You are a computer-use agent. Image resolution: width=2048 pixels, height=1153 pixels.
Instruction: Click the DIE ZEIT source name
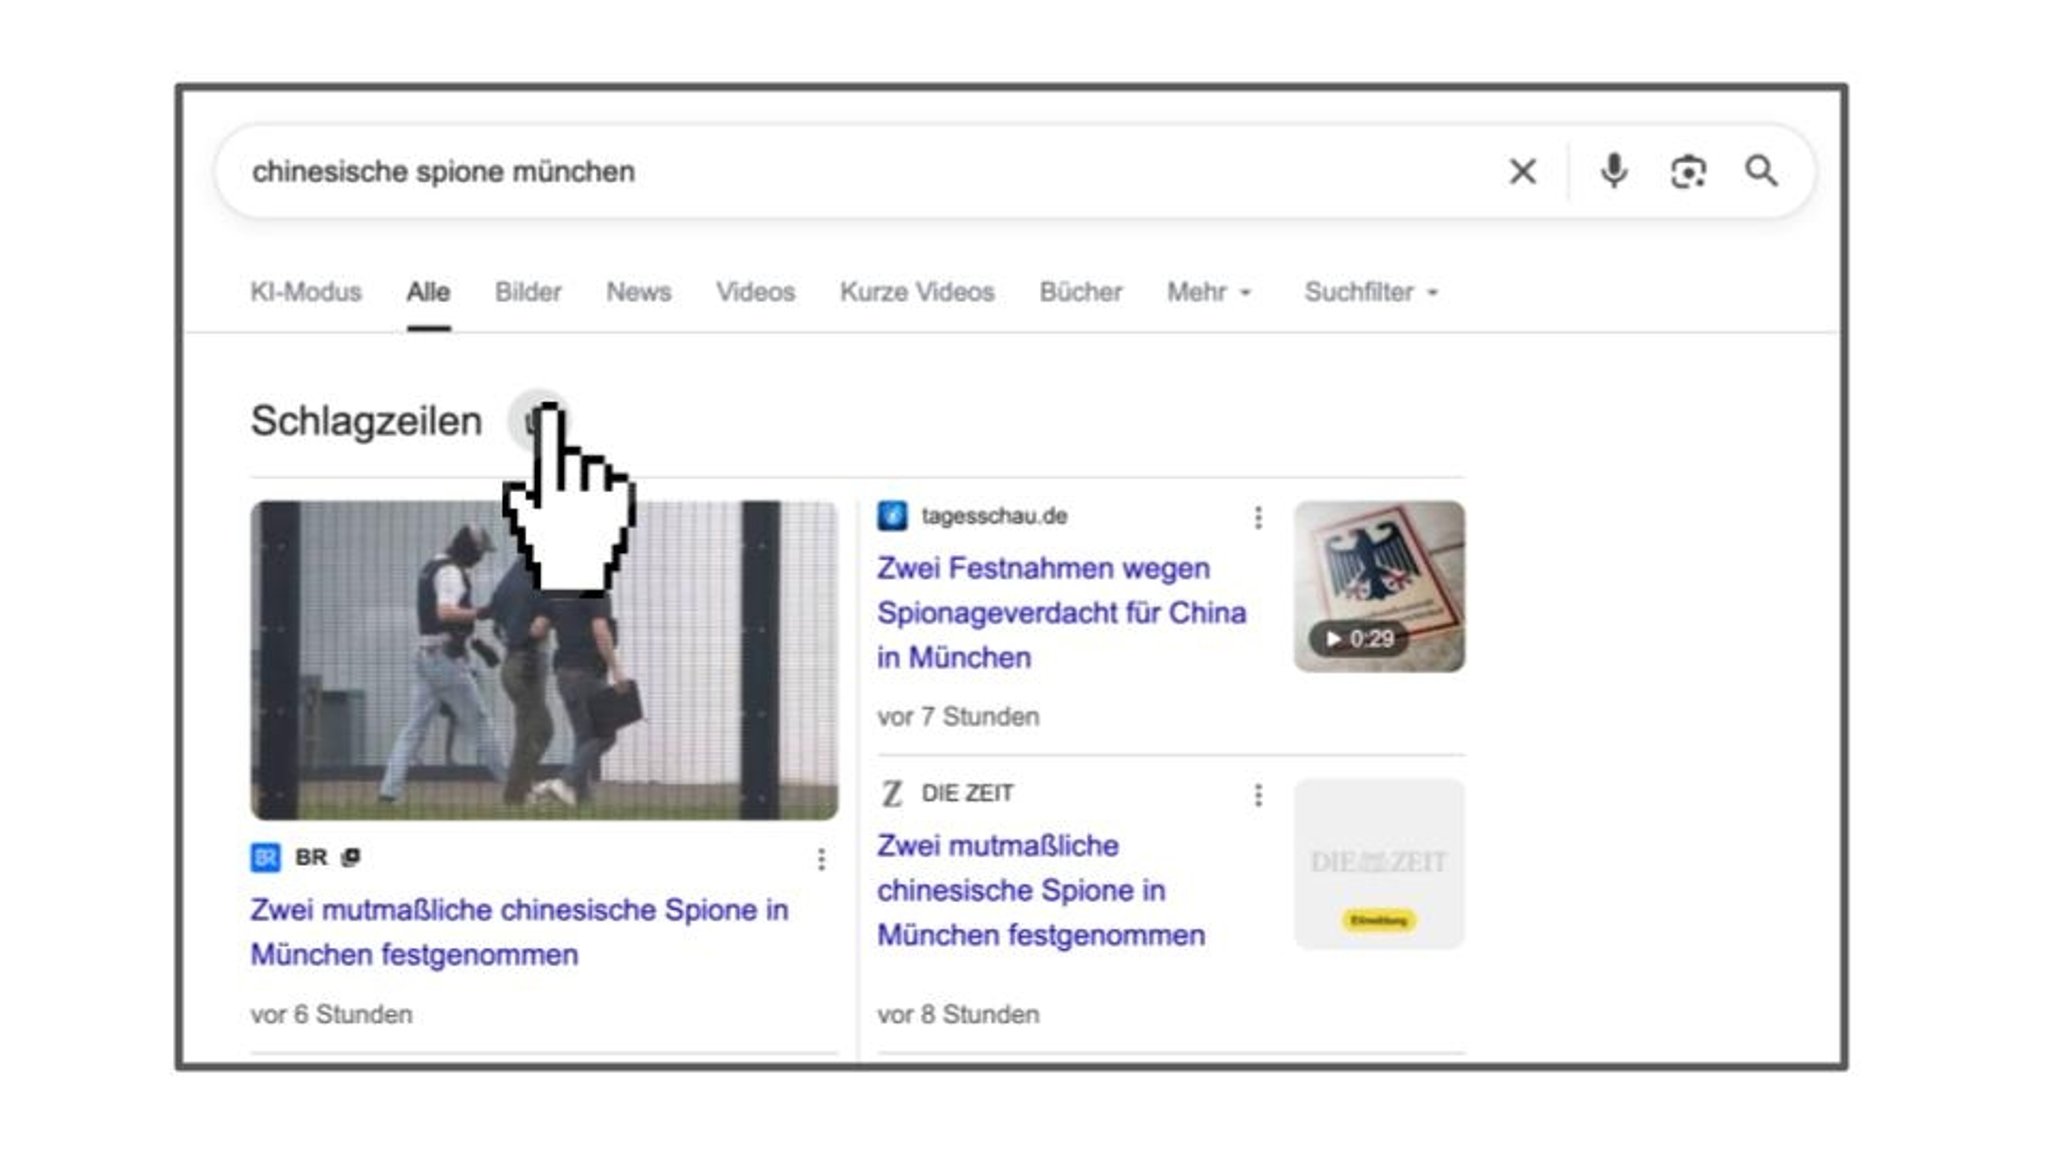(x=967, y=793)
